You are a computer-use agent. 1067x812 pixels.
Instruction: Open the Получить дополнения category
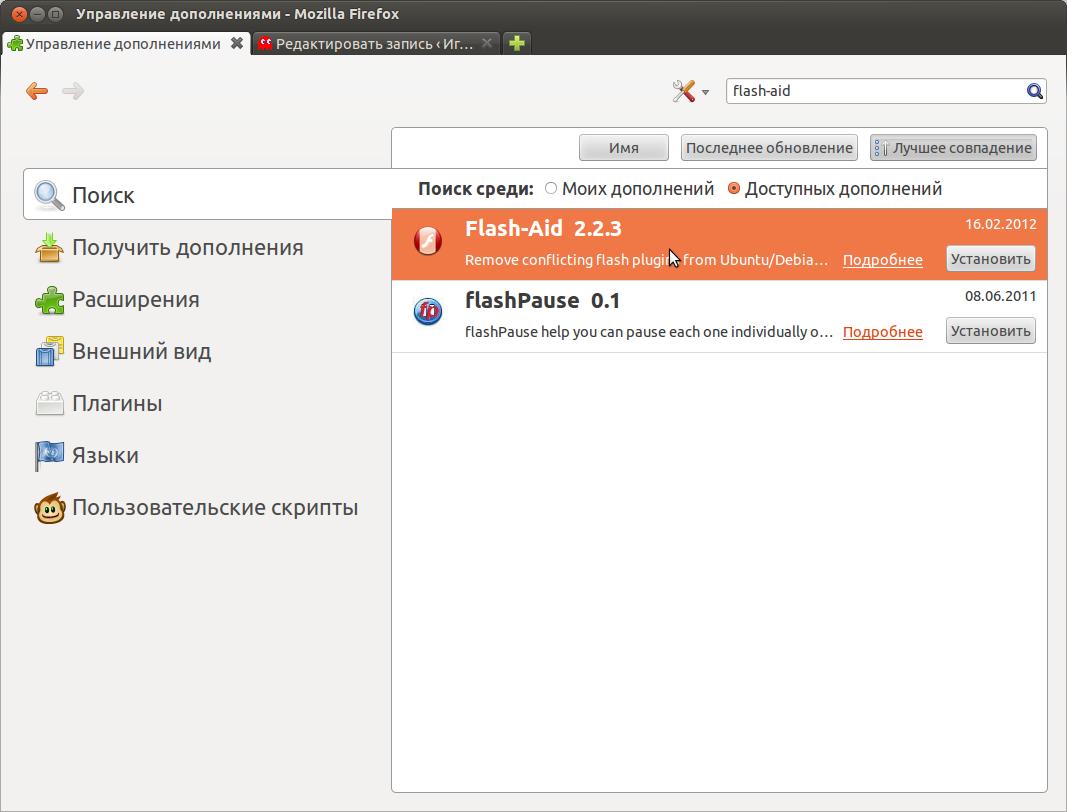(208, 247)
